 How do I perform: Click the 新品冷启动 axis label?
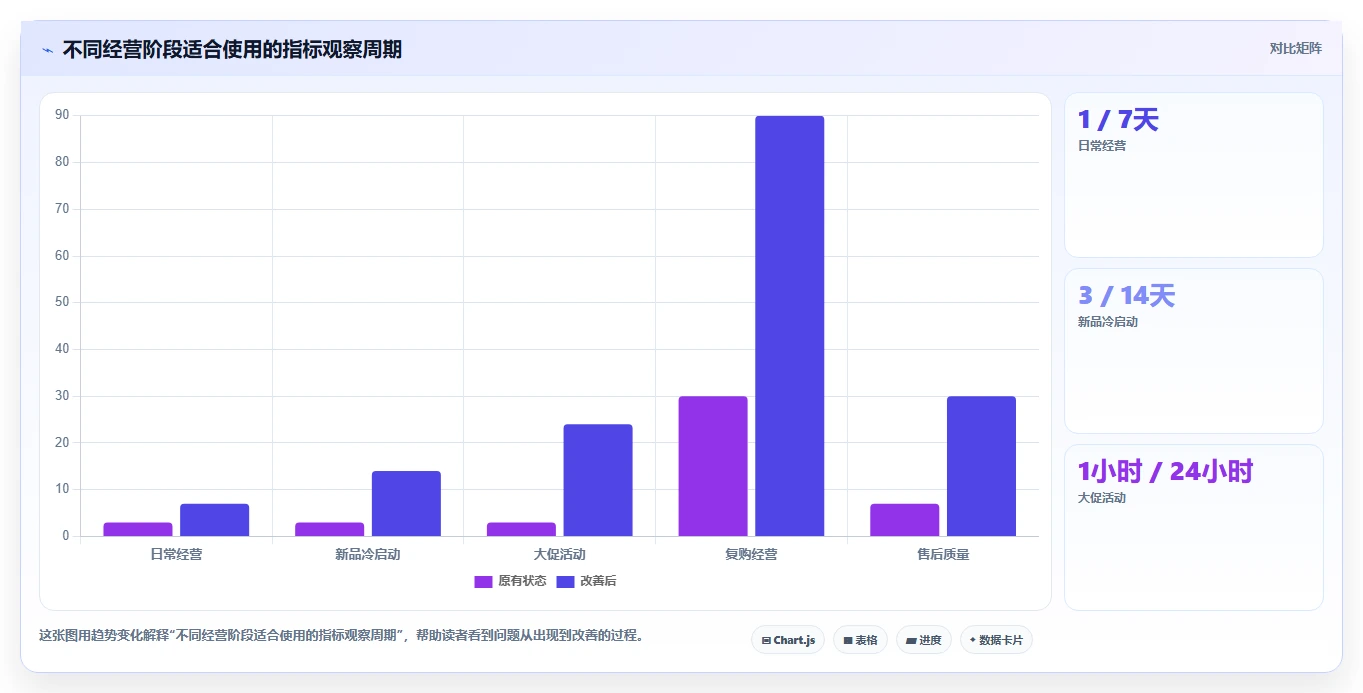coord(368,554)
